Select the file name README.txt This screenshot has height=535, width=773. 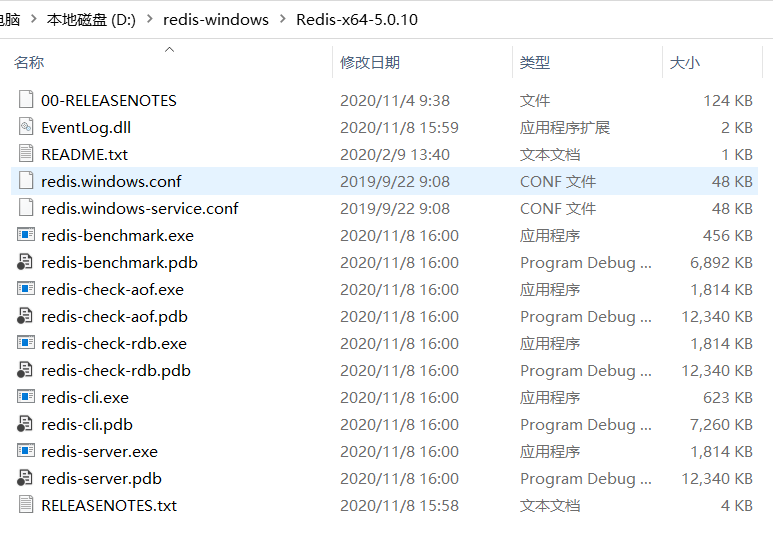click(x=84, y=155)
